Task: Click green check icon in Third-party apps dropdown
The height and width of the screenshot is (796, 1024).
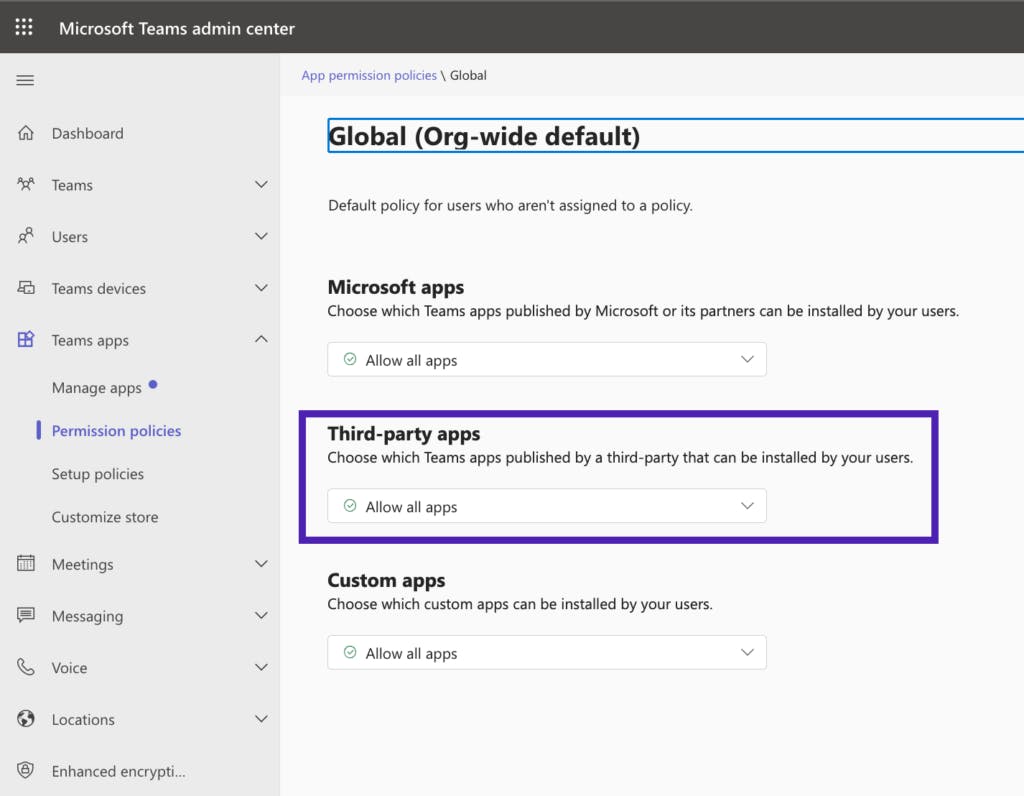Action: (350, 506)
